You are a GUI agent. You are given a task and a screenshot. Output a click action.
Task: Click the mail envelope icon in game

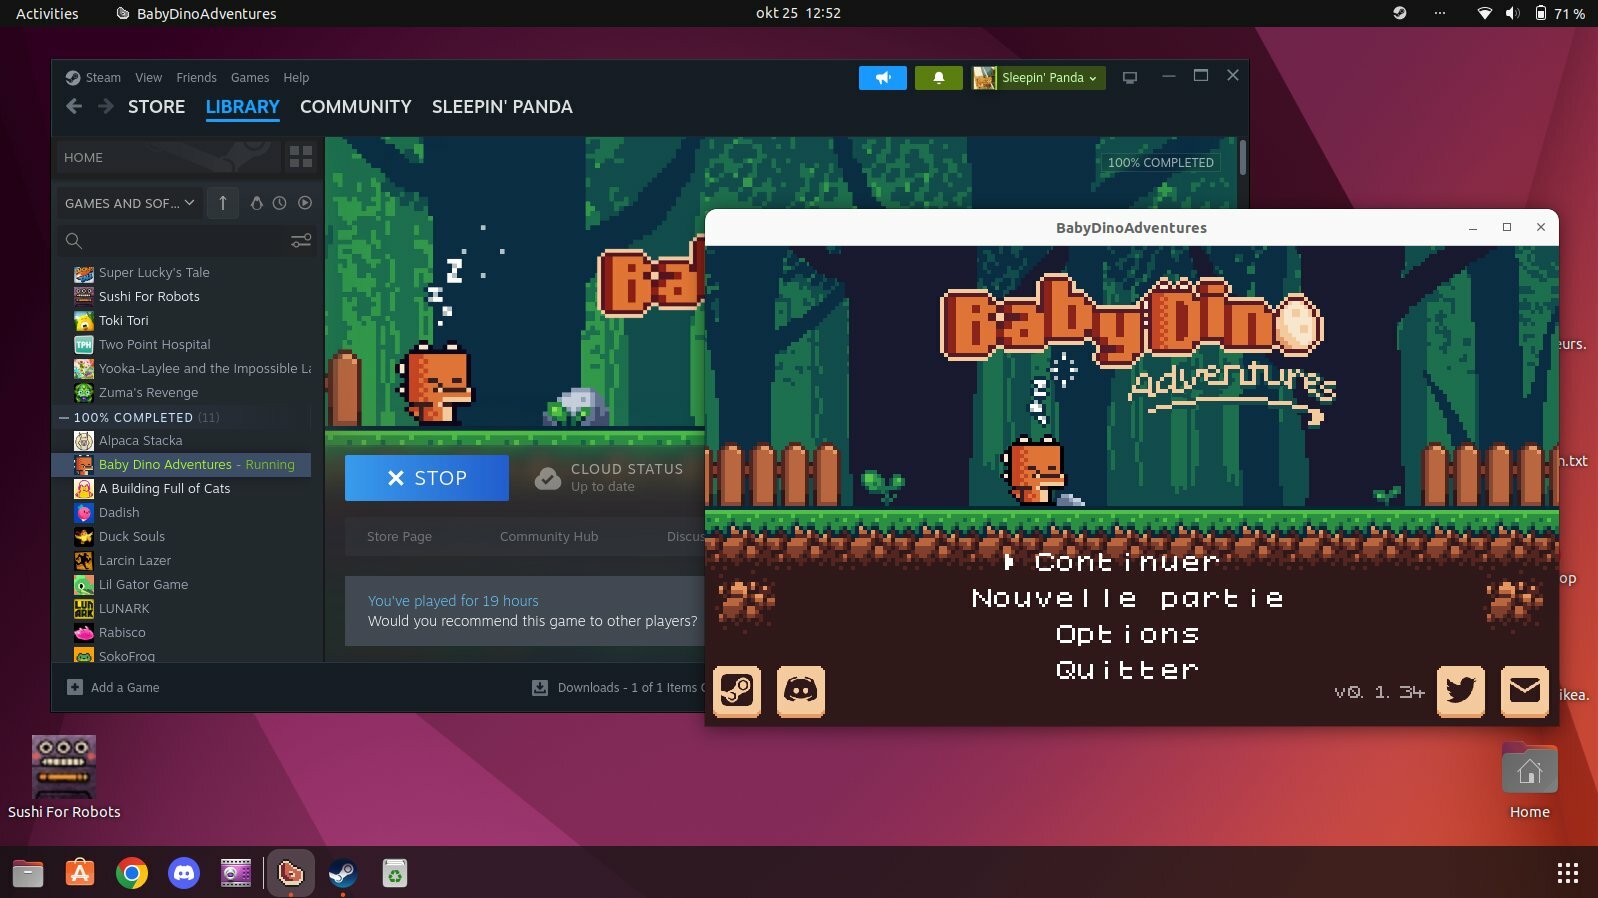coord(1524,691)
